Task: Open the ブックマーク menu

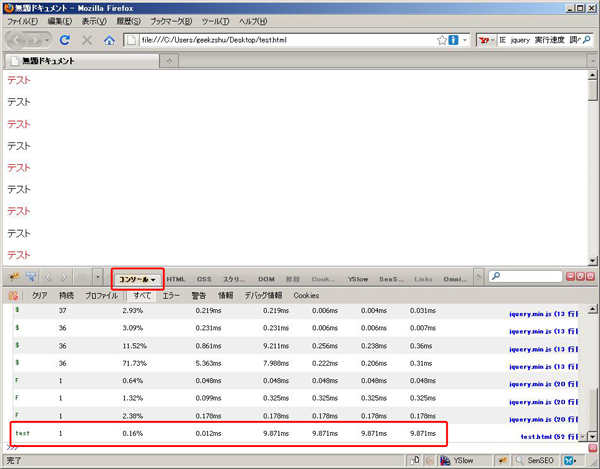Action: [171, 21]
